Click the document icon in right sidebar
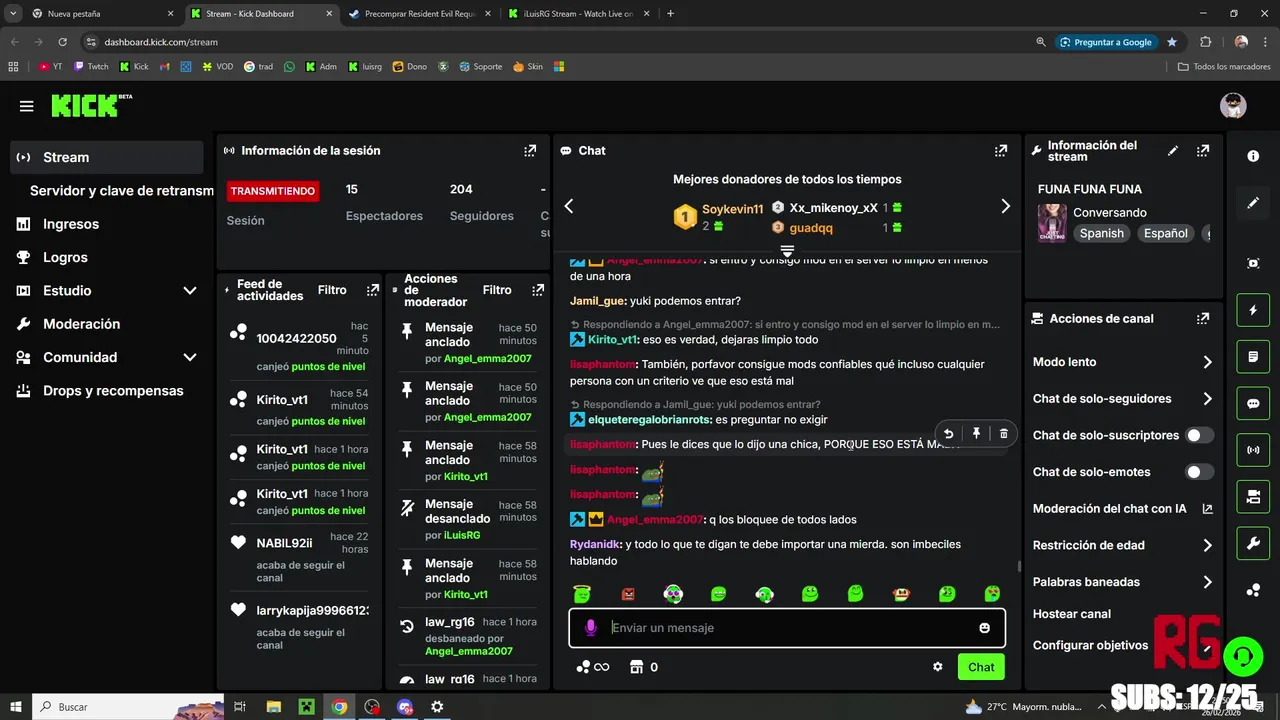 [1253, 357]
